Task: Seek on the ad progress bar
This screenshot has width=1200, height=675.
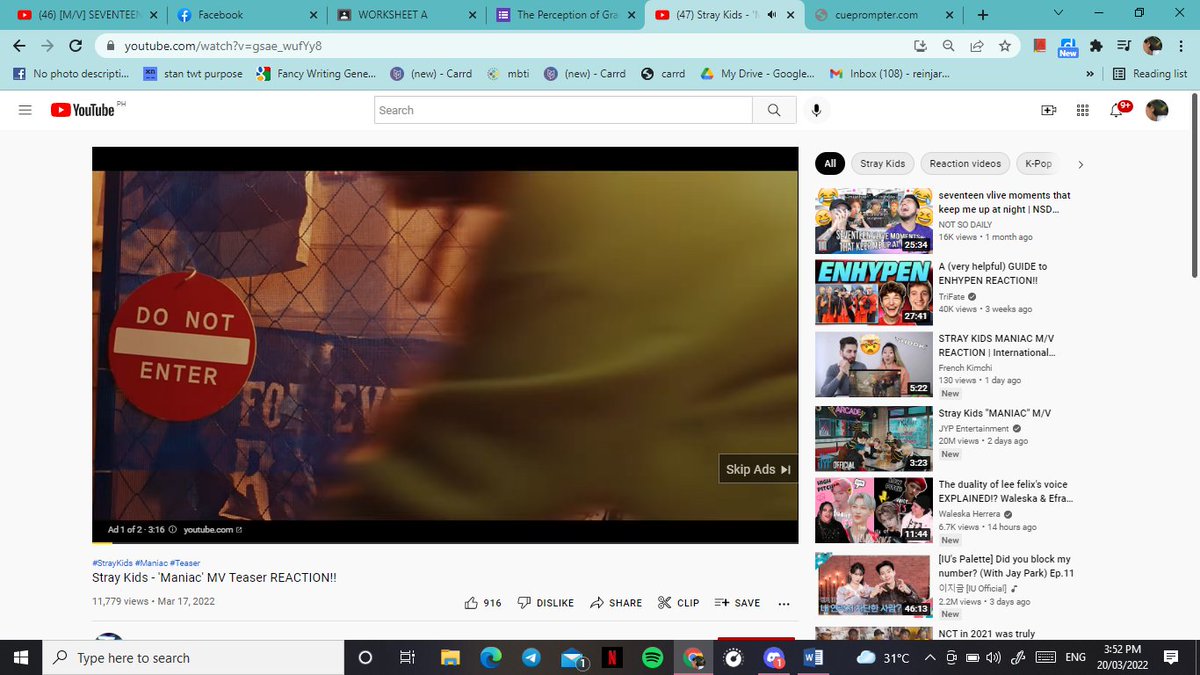Action: click(445, 542)
